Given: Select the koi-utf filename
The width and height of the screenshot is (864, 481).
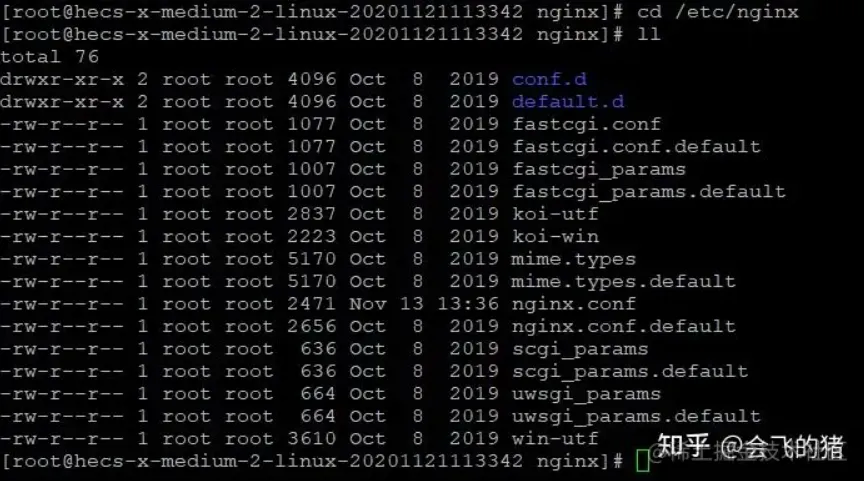Looking at the screenshot, I should [555, 214].
